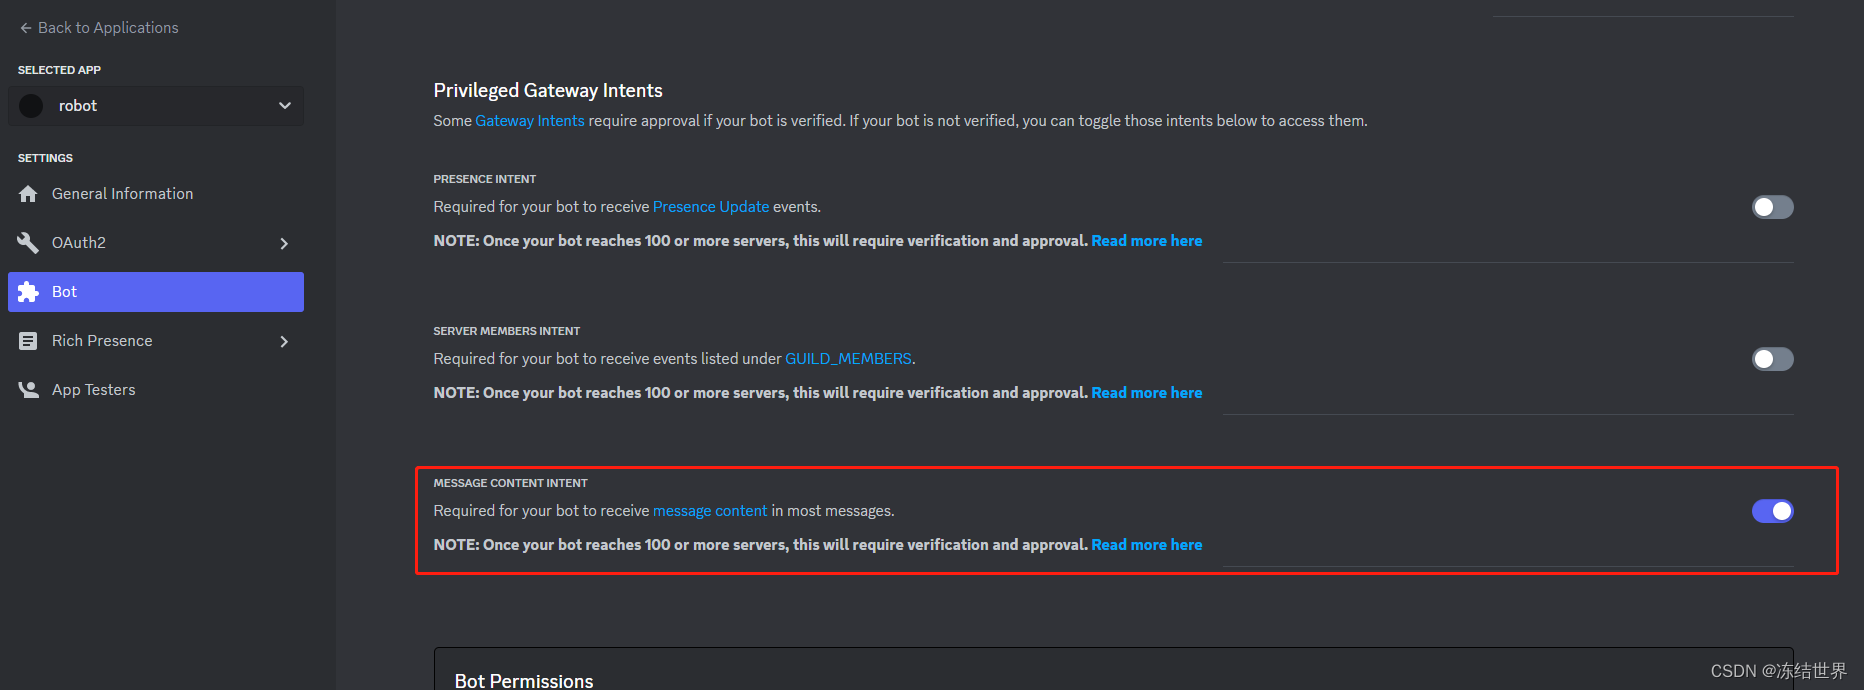
Task: Open the Presence Update link
Action: point(711,207)
